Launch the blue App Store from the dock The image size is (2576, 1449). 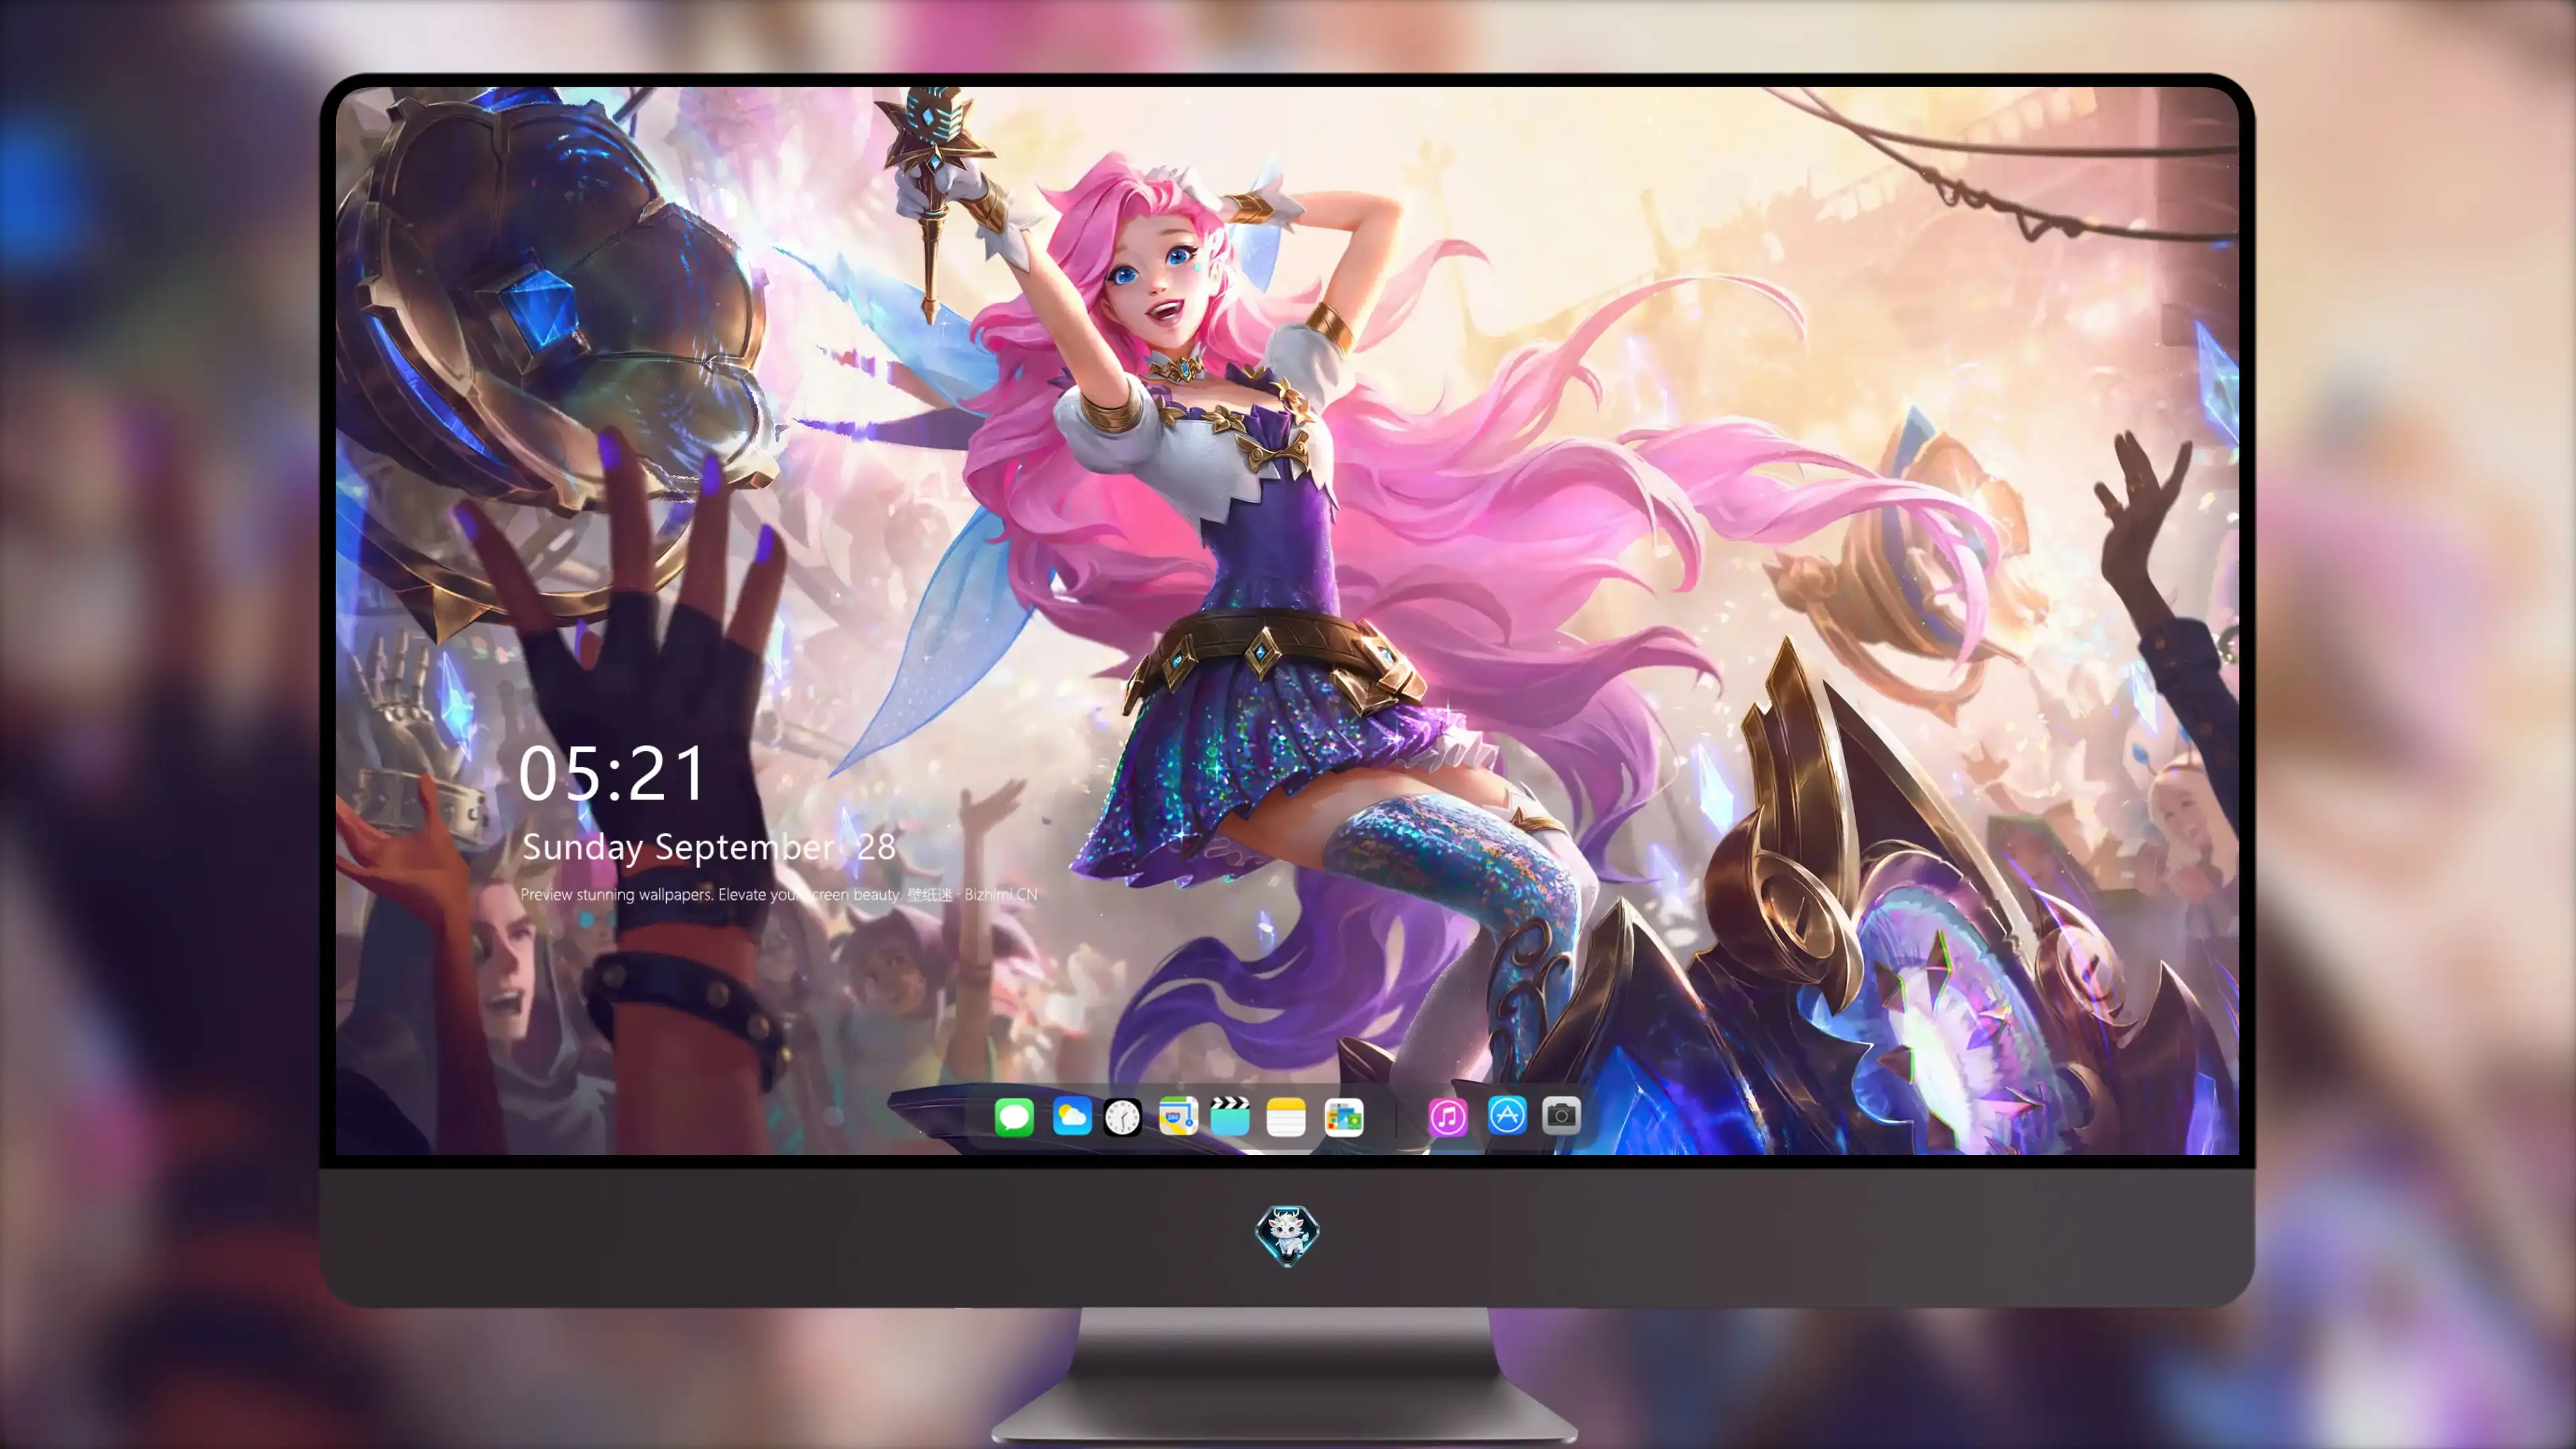coord(1507,1116)
